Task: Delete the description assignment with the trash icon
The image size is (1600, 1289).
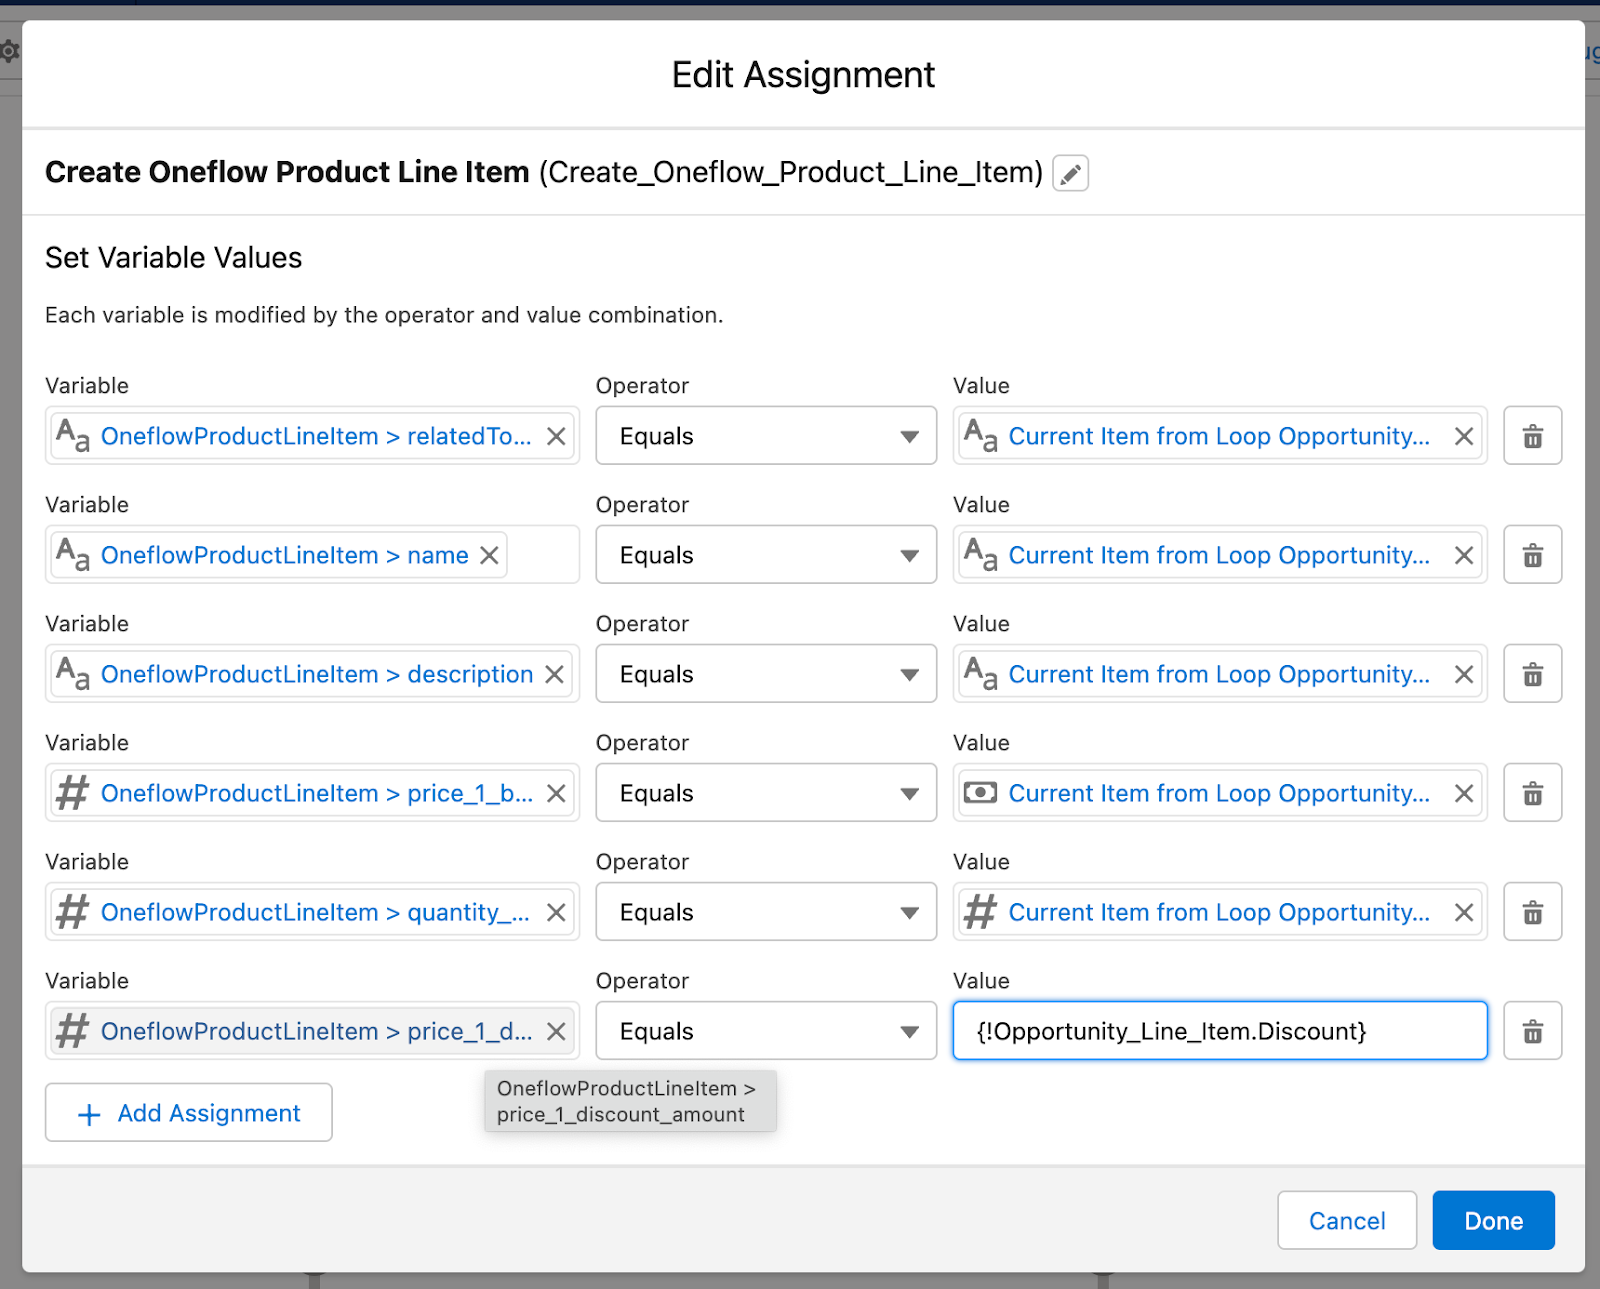Action: [1532, 673]
